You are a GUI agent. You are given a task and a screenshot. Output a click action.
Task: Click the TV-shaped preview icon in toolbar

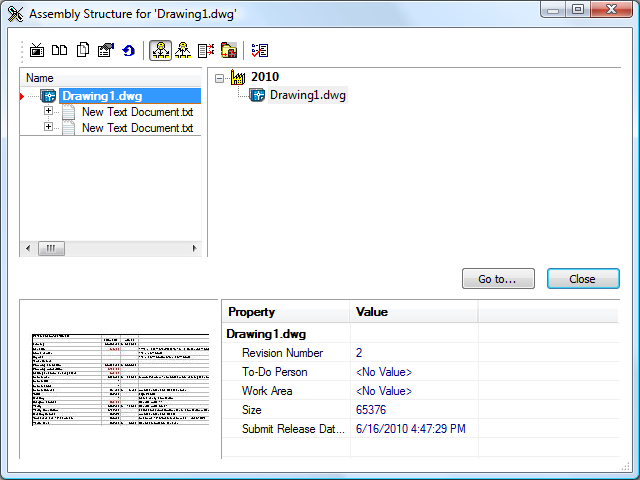coord(37,50)
